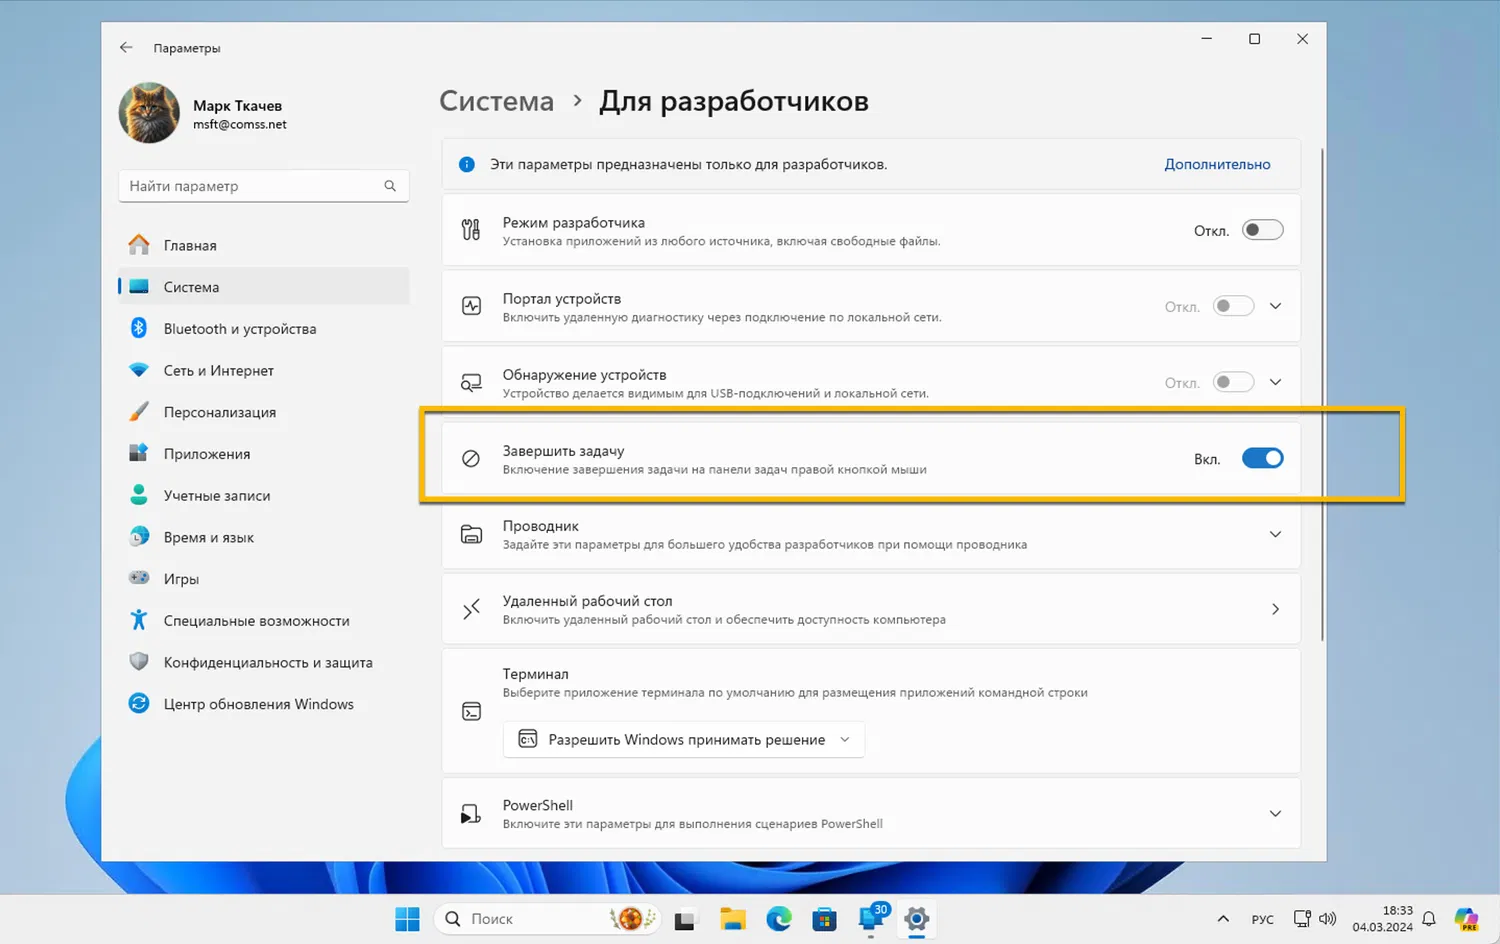Click the Режим разработчика tools icon

coord(471,230)
